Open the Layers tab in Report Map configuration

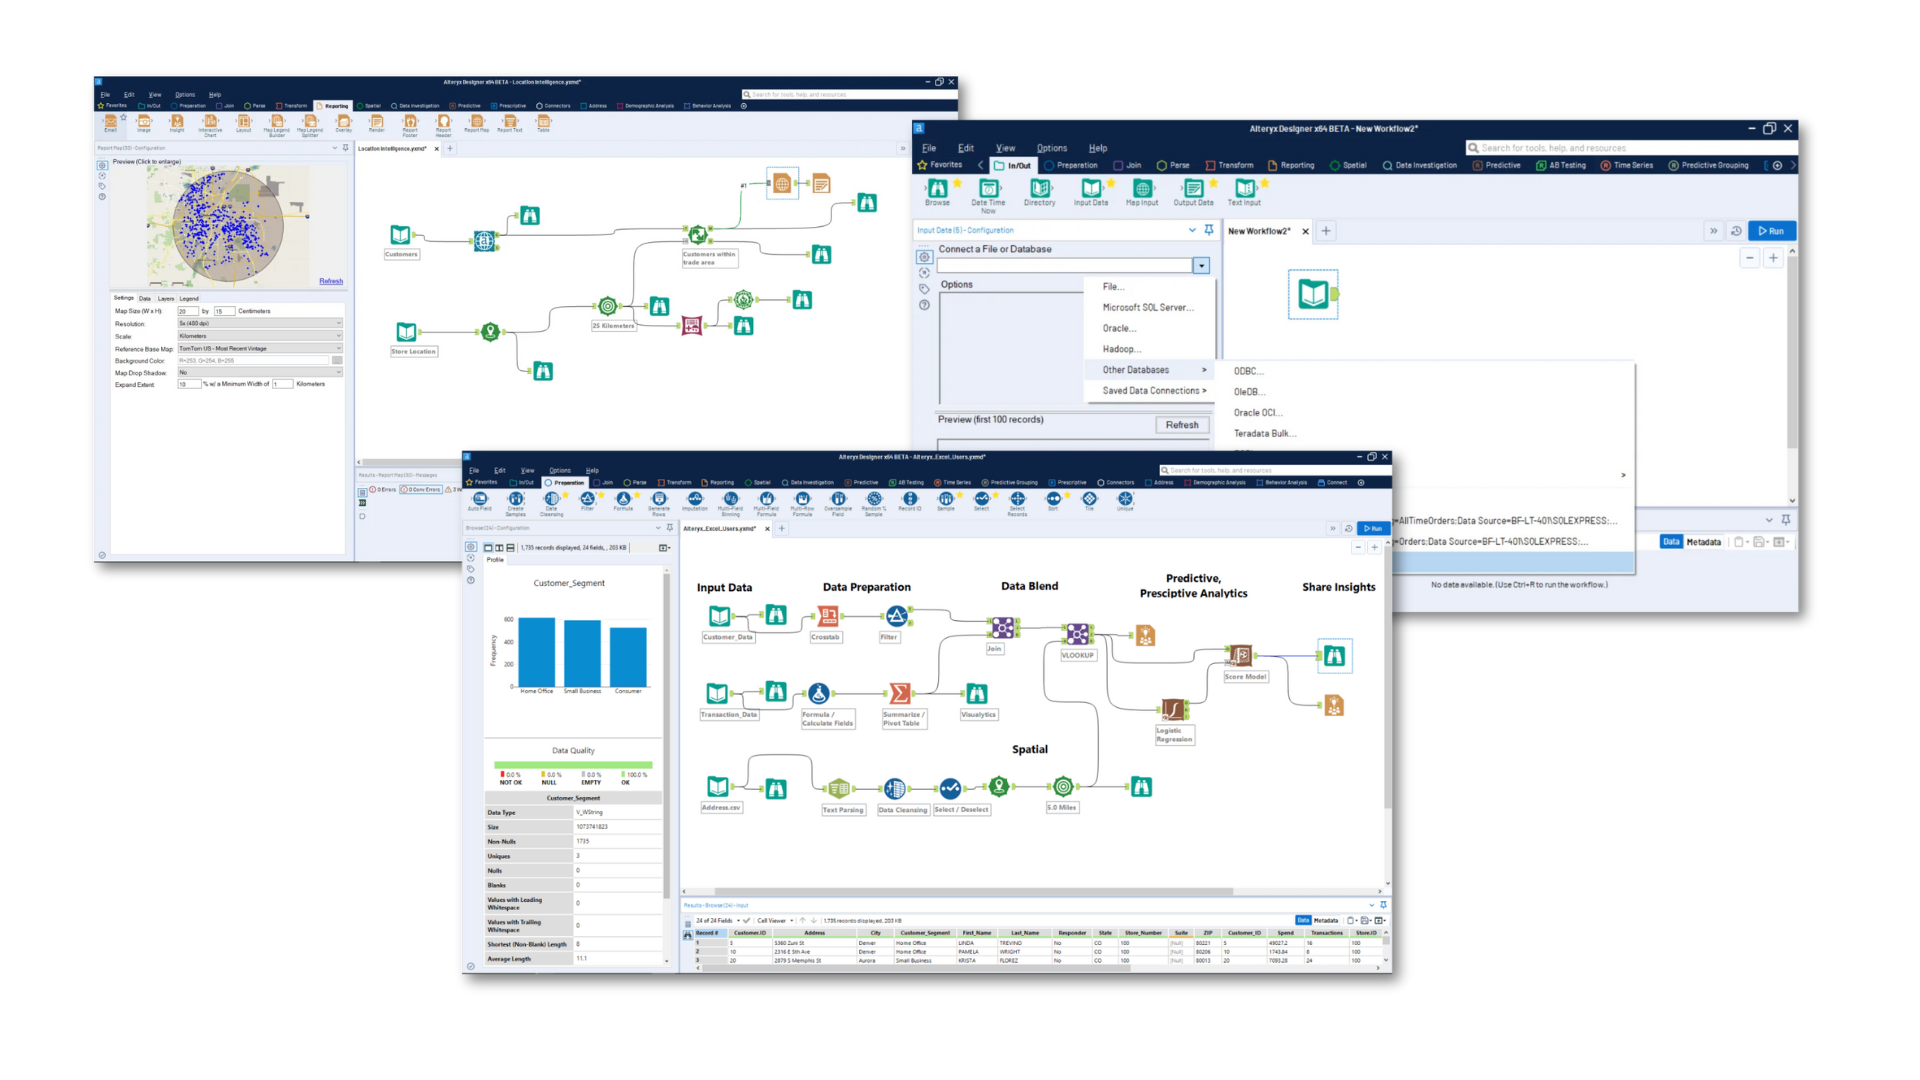coord(166,298)
